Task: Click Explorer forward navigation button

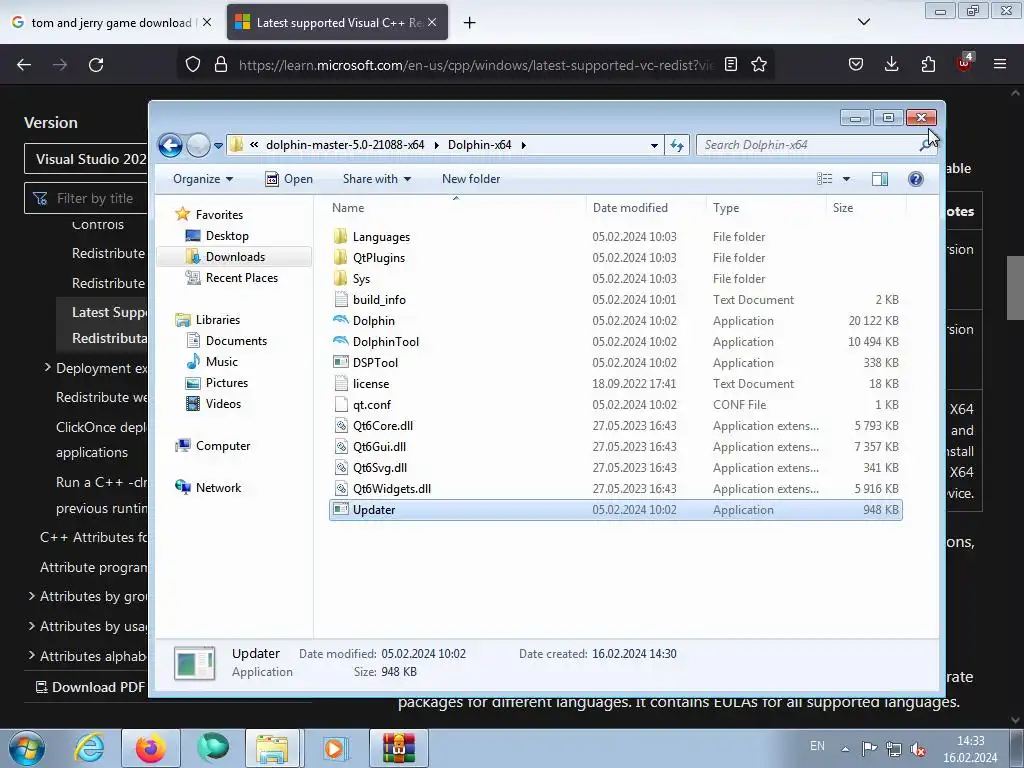Action: (198, 145)
